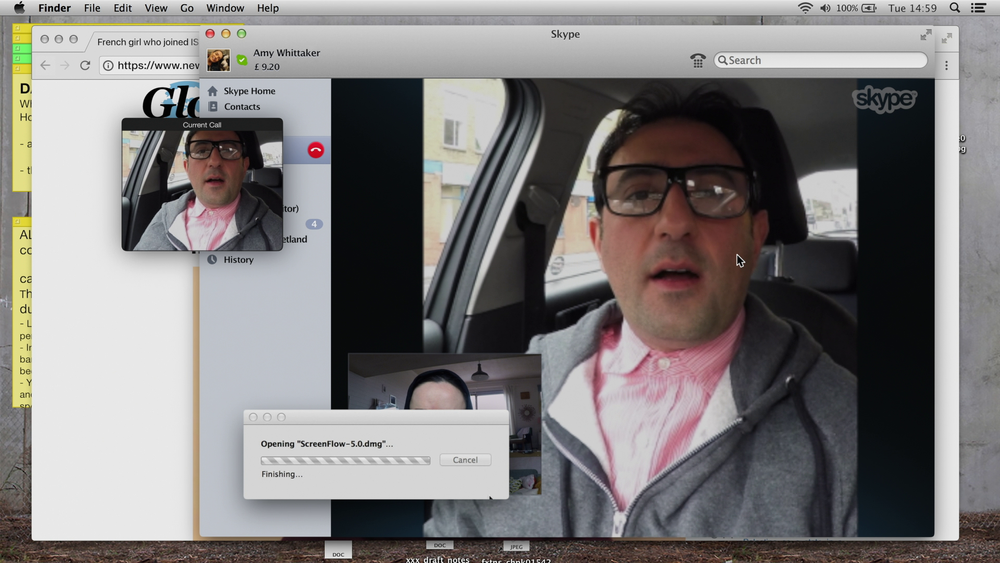Viewport: 1000px width, 563px height.
Task: Click the Tue 14:59 clock
Action: click(x=912, y=8)
